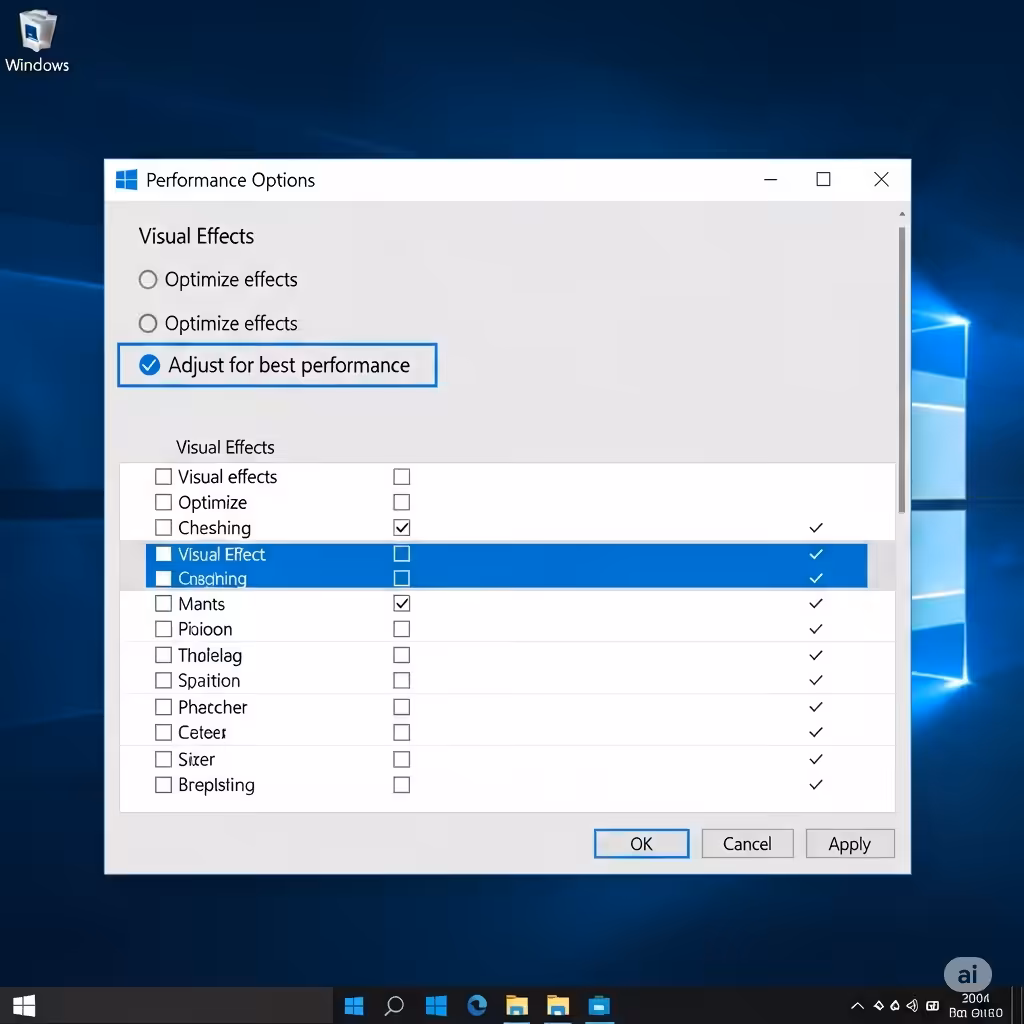Tick the leftmost checkbox beside 'Ceteer'
The image size is (1024, 1024).
pyautogui.click(x=163, y=733)
